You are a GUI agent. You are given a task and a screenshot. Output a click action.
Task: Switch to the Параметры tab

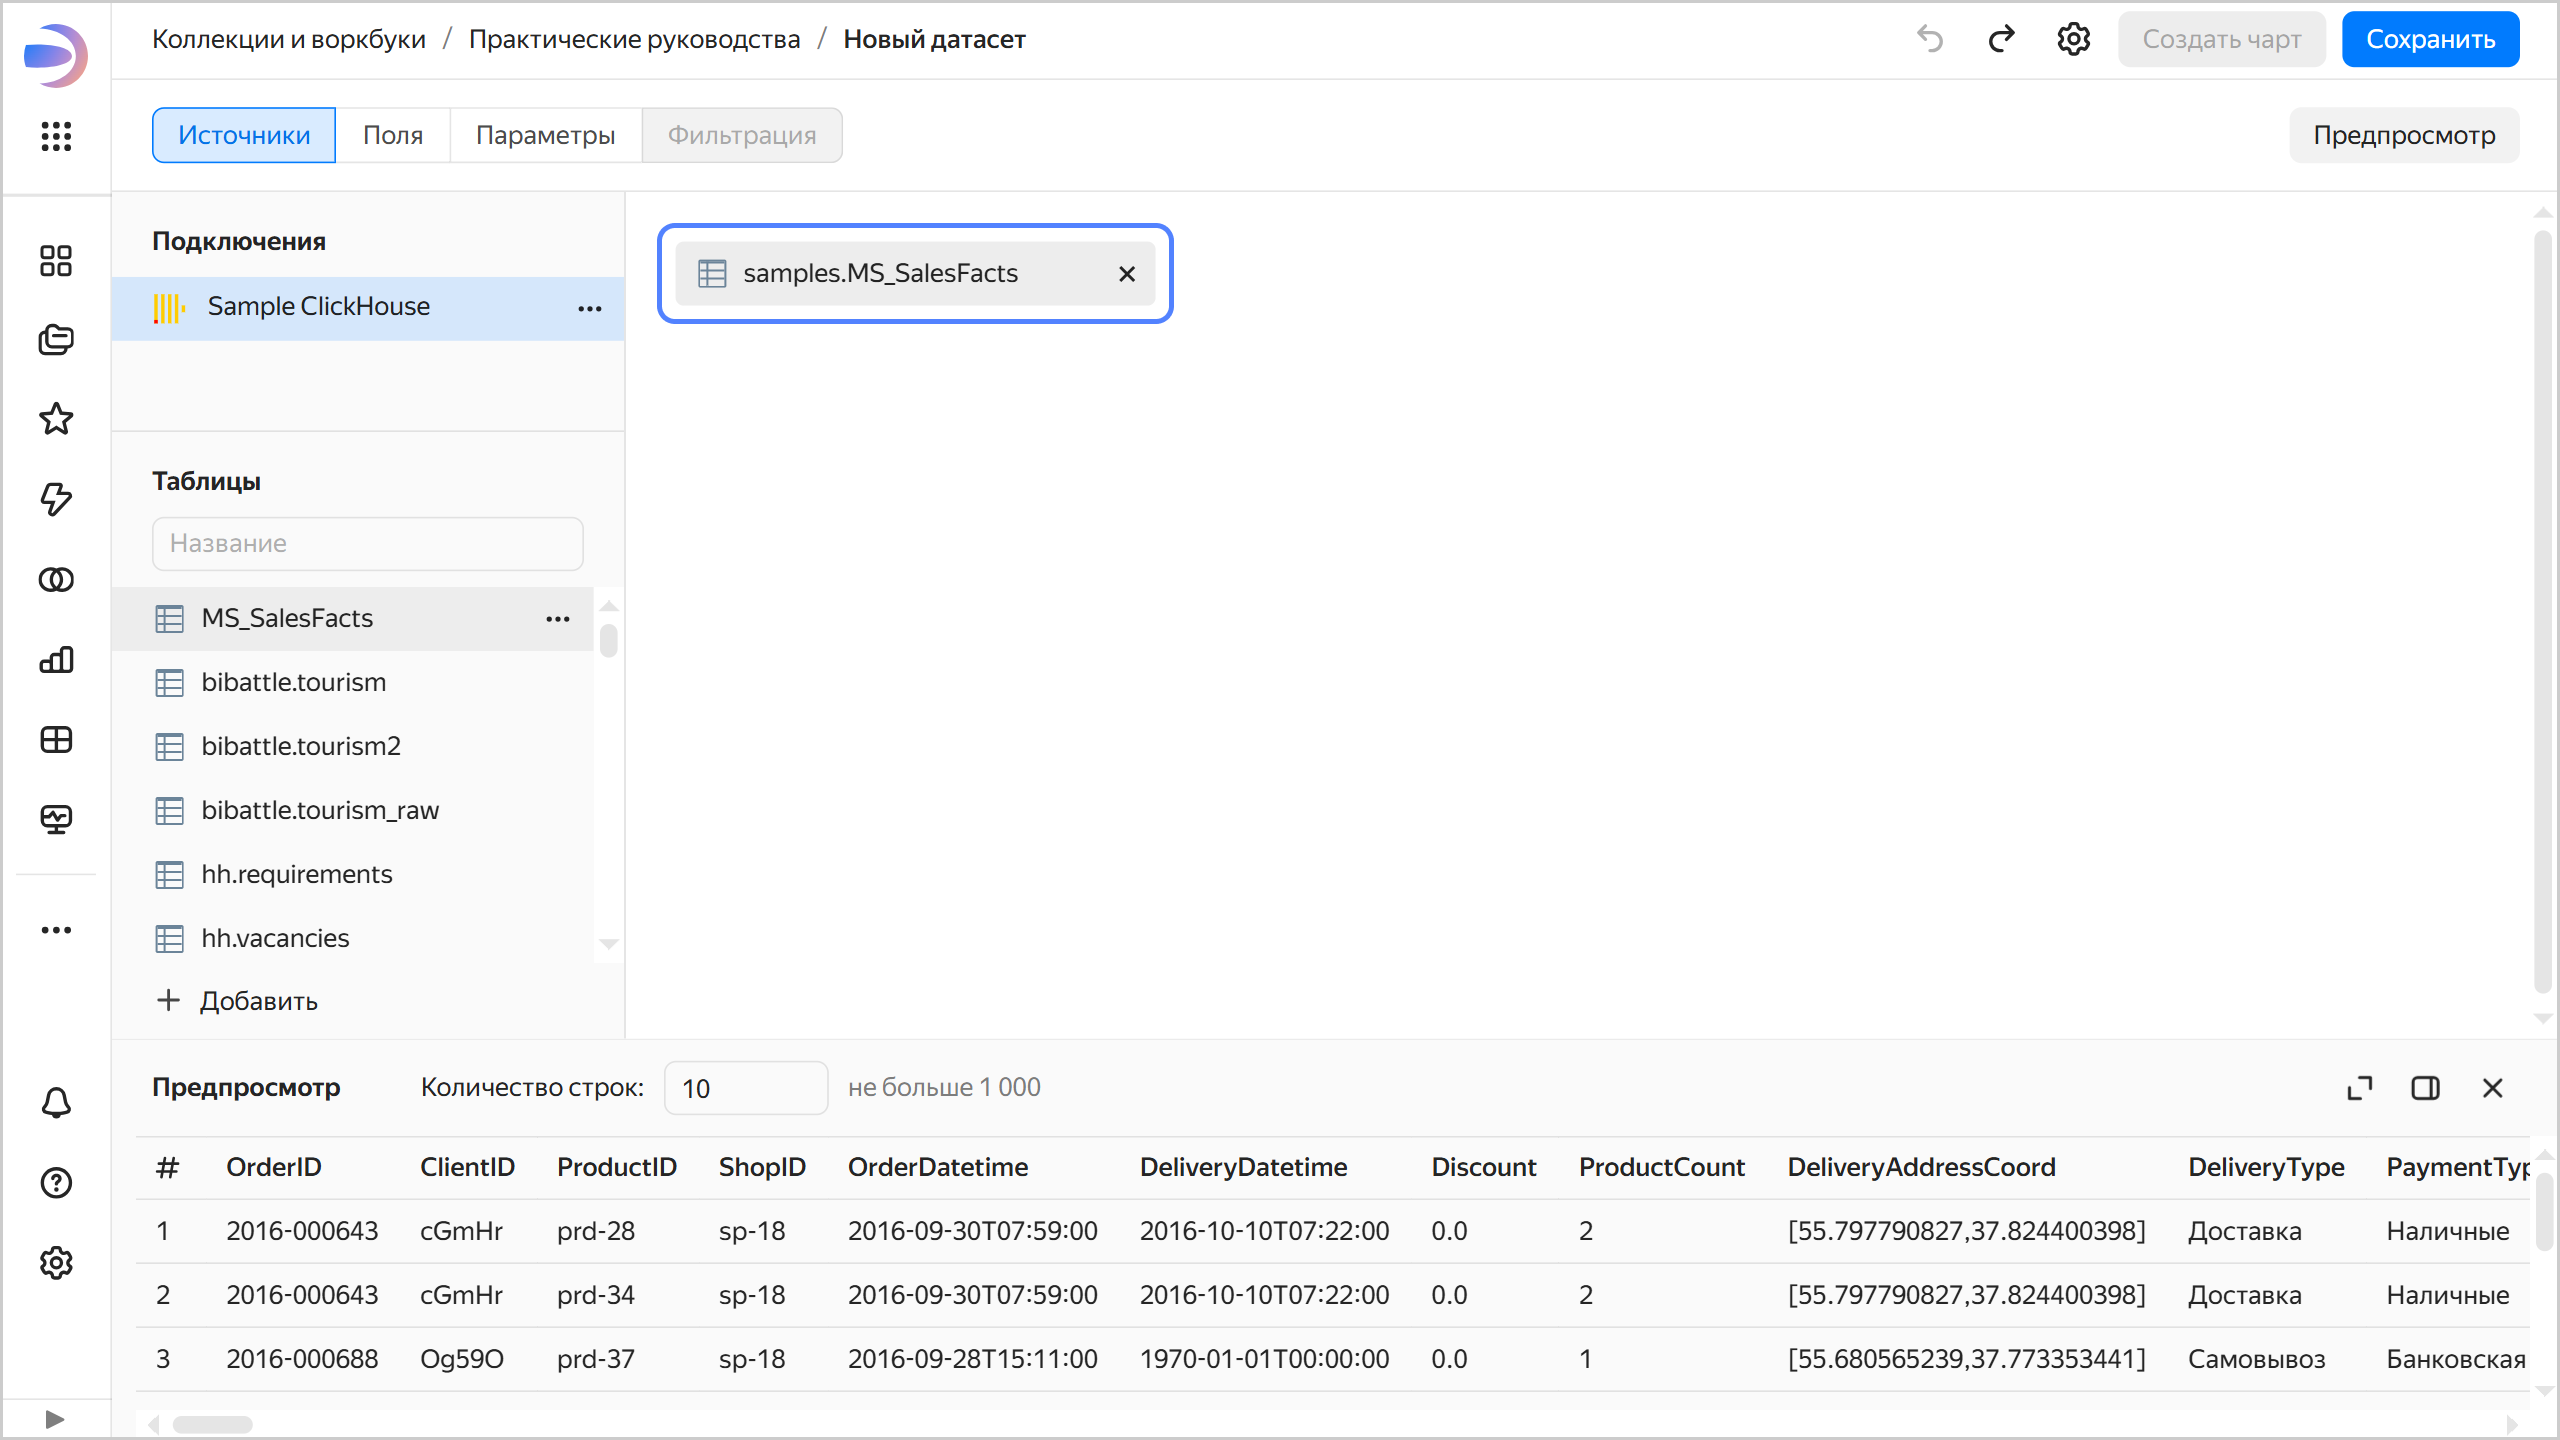[x=545, y=135]
